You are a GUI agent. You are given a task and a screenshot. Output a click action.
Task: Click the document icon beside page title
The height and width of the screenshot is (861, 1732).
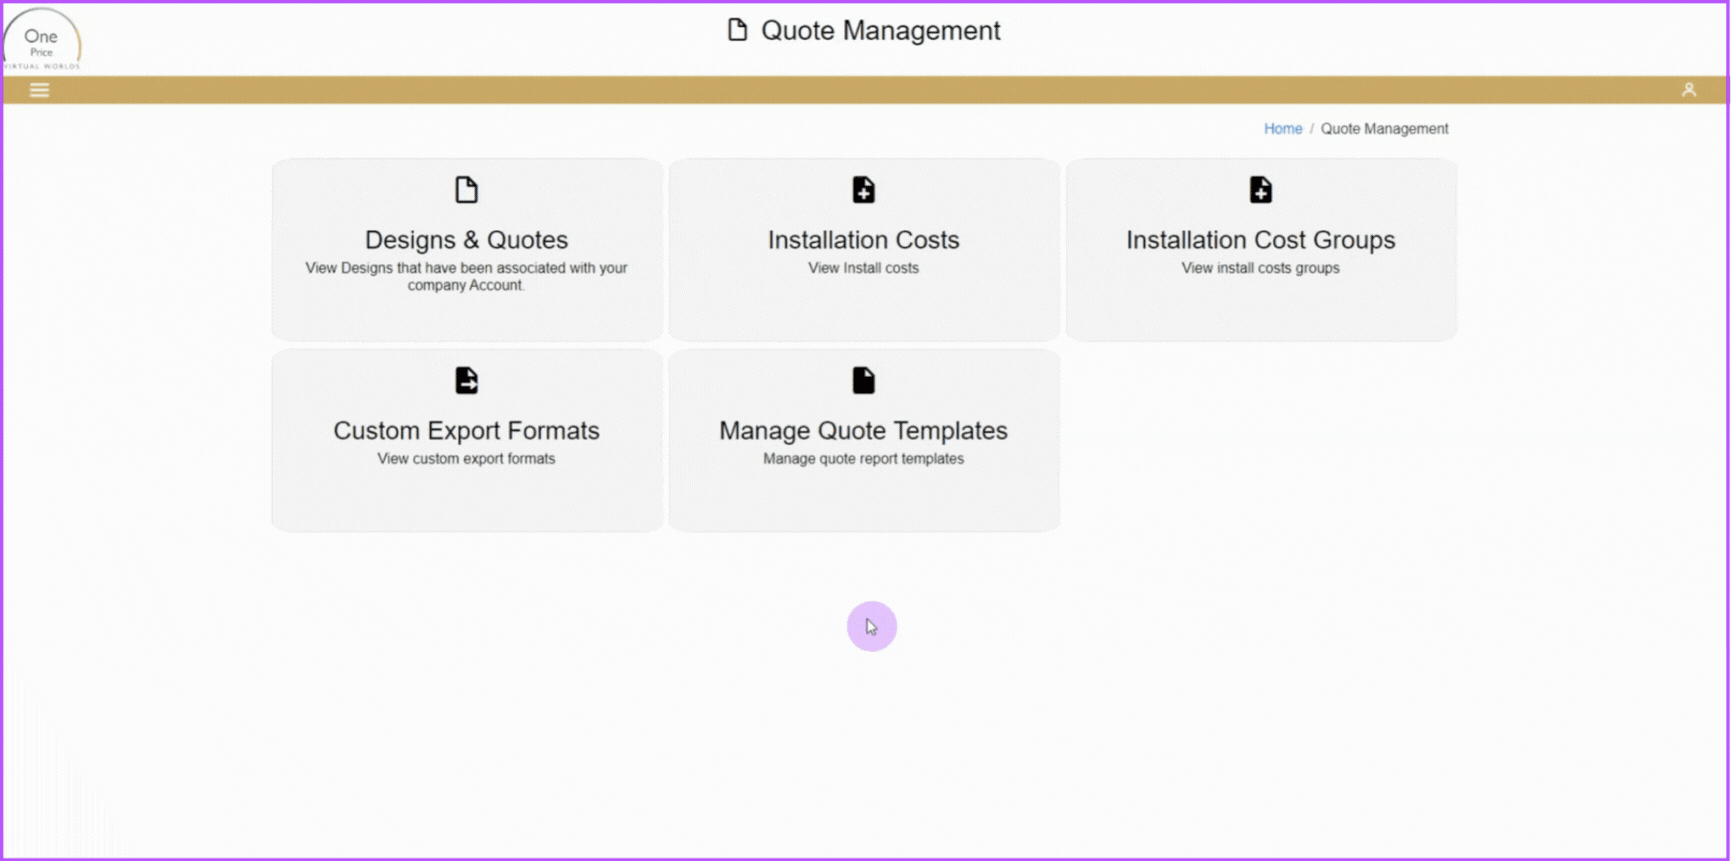click(737, 30)
